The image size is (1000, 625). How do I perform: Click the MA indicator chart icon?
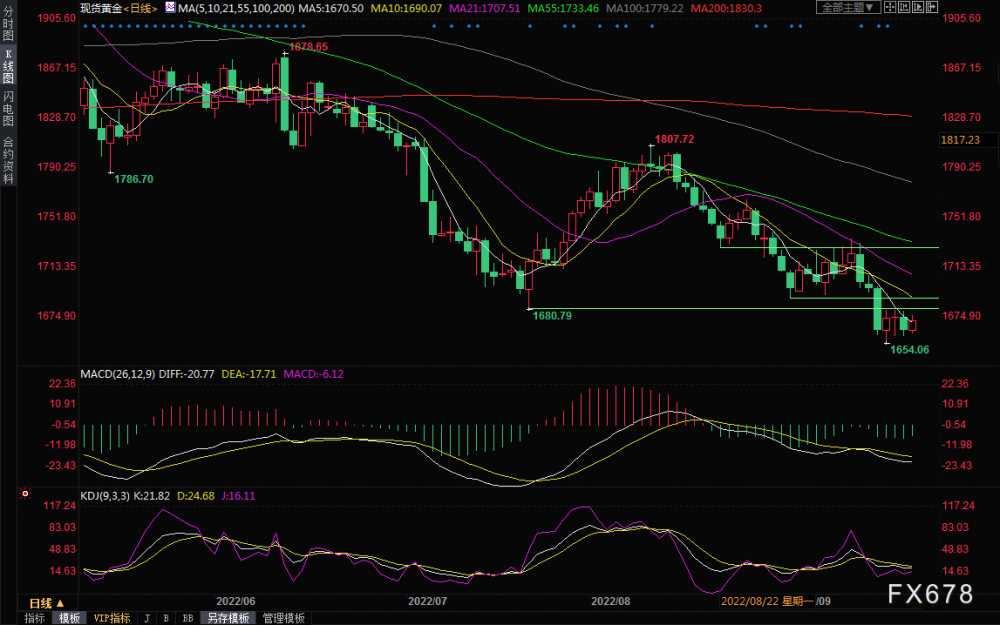click(170, 8)
